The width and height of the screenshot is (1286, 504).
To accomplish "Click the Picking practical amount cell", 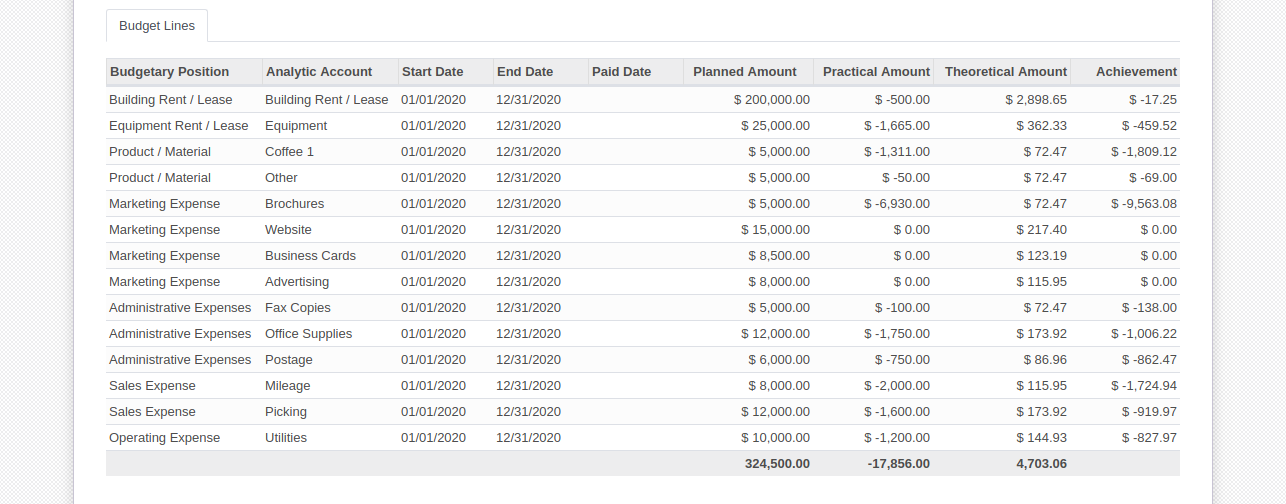I will click(874, 412).
